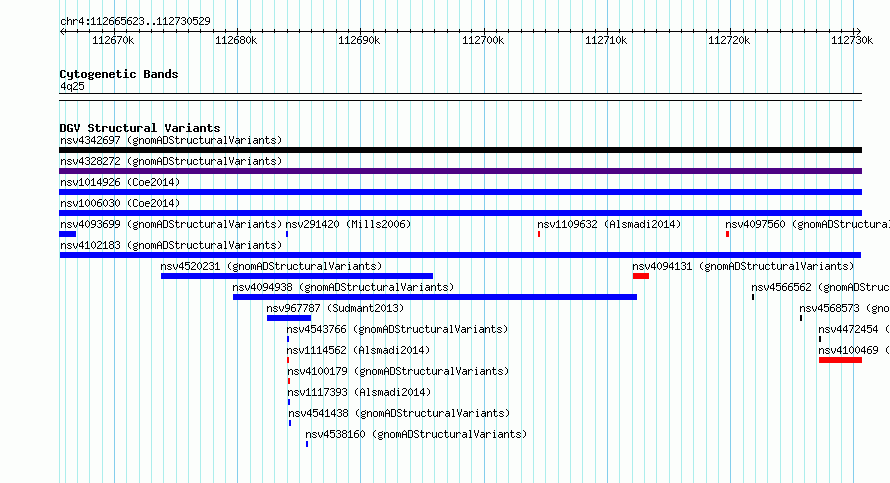890x483 pixels.
Task: Click the blue nsv4520231 variant bar
Action: click(297, 276)
